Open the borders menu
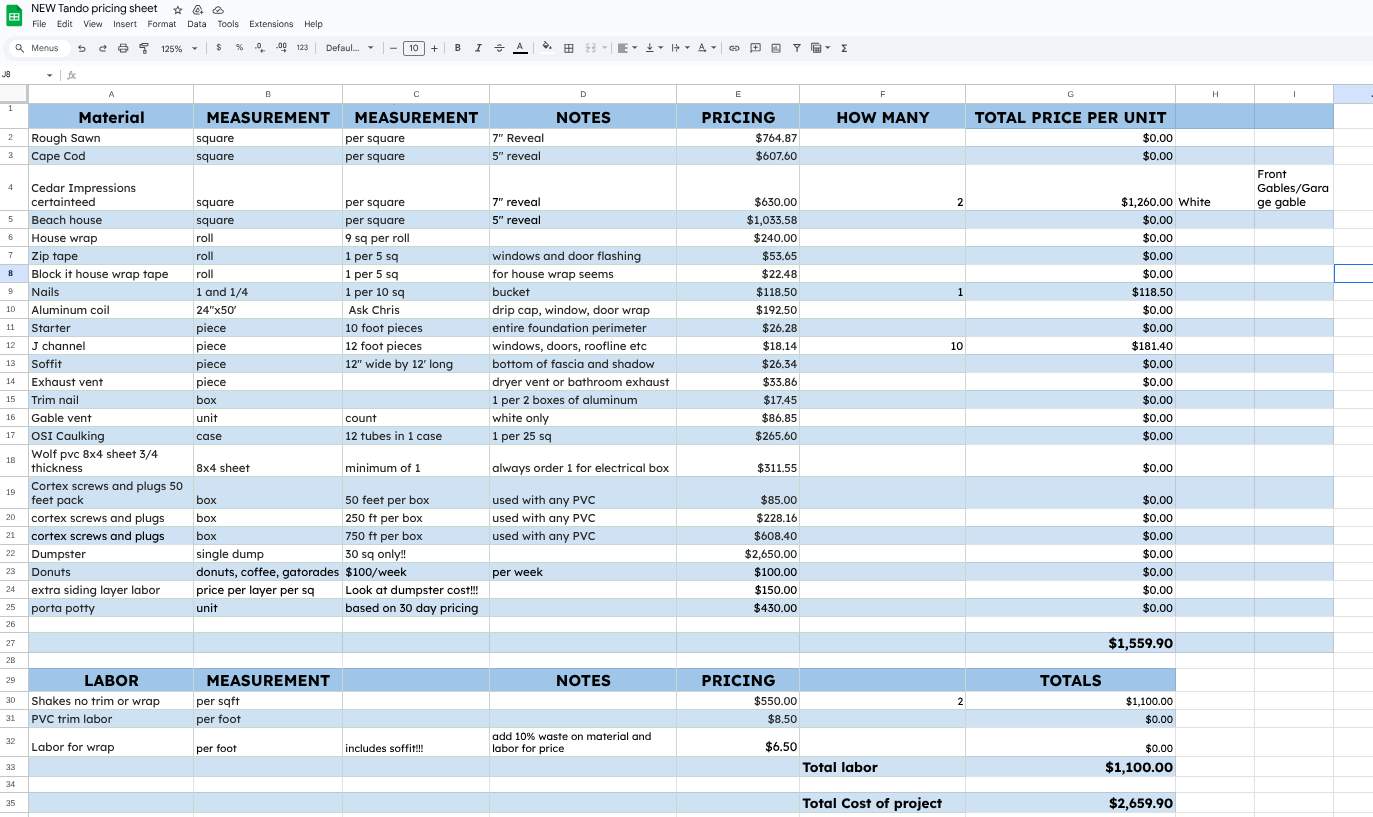 click(x=568, y=48)
